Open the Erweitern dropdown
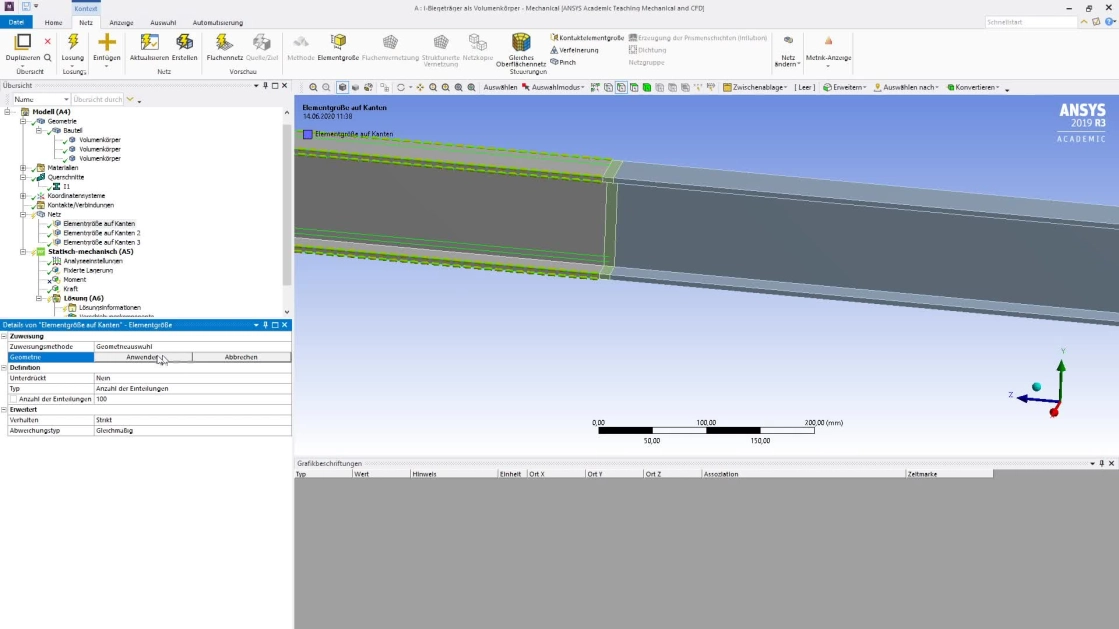 [844, 87]
